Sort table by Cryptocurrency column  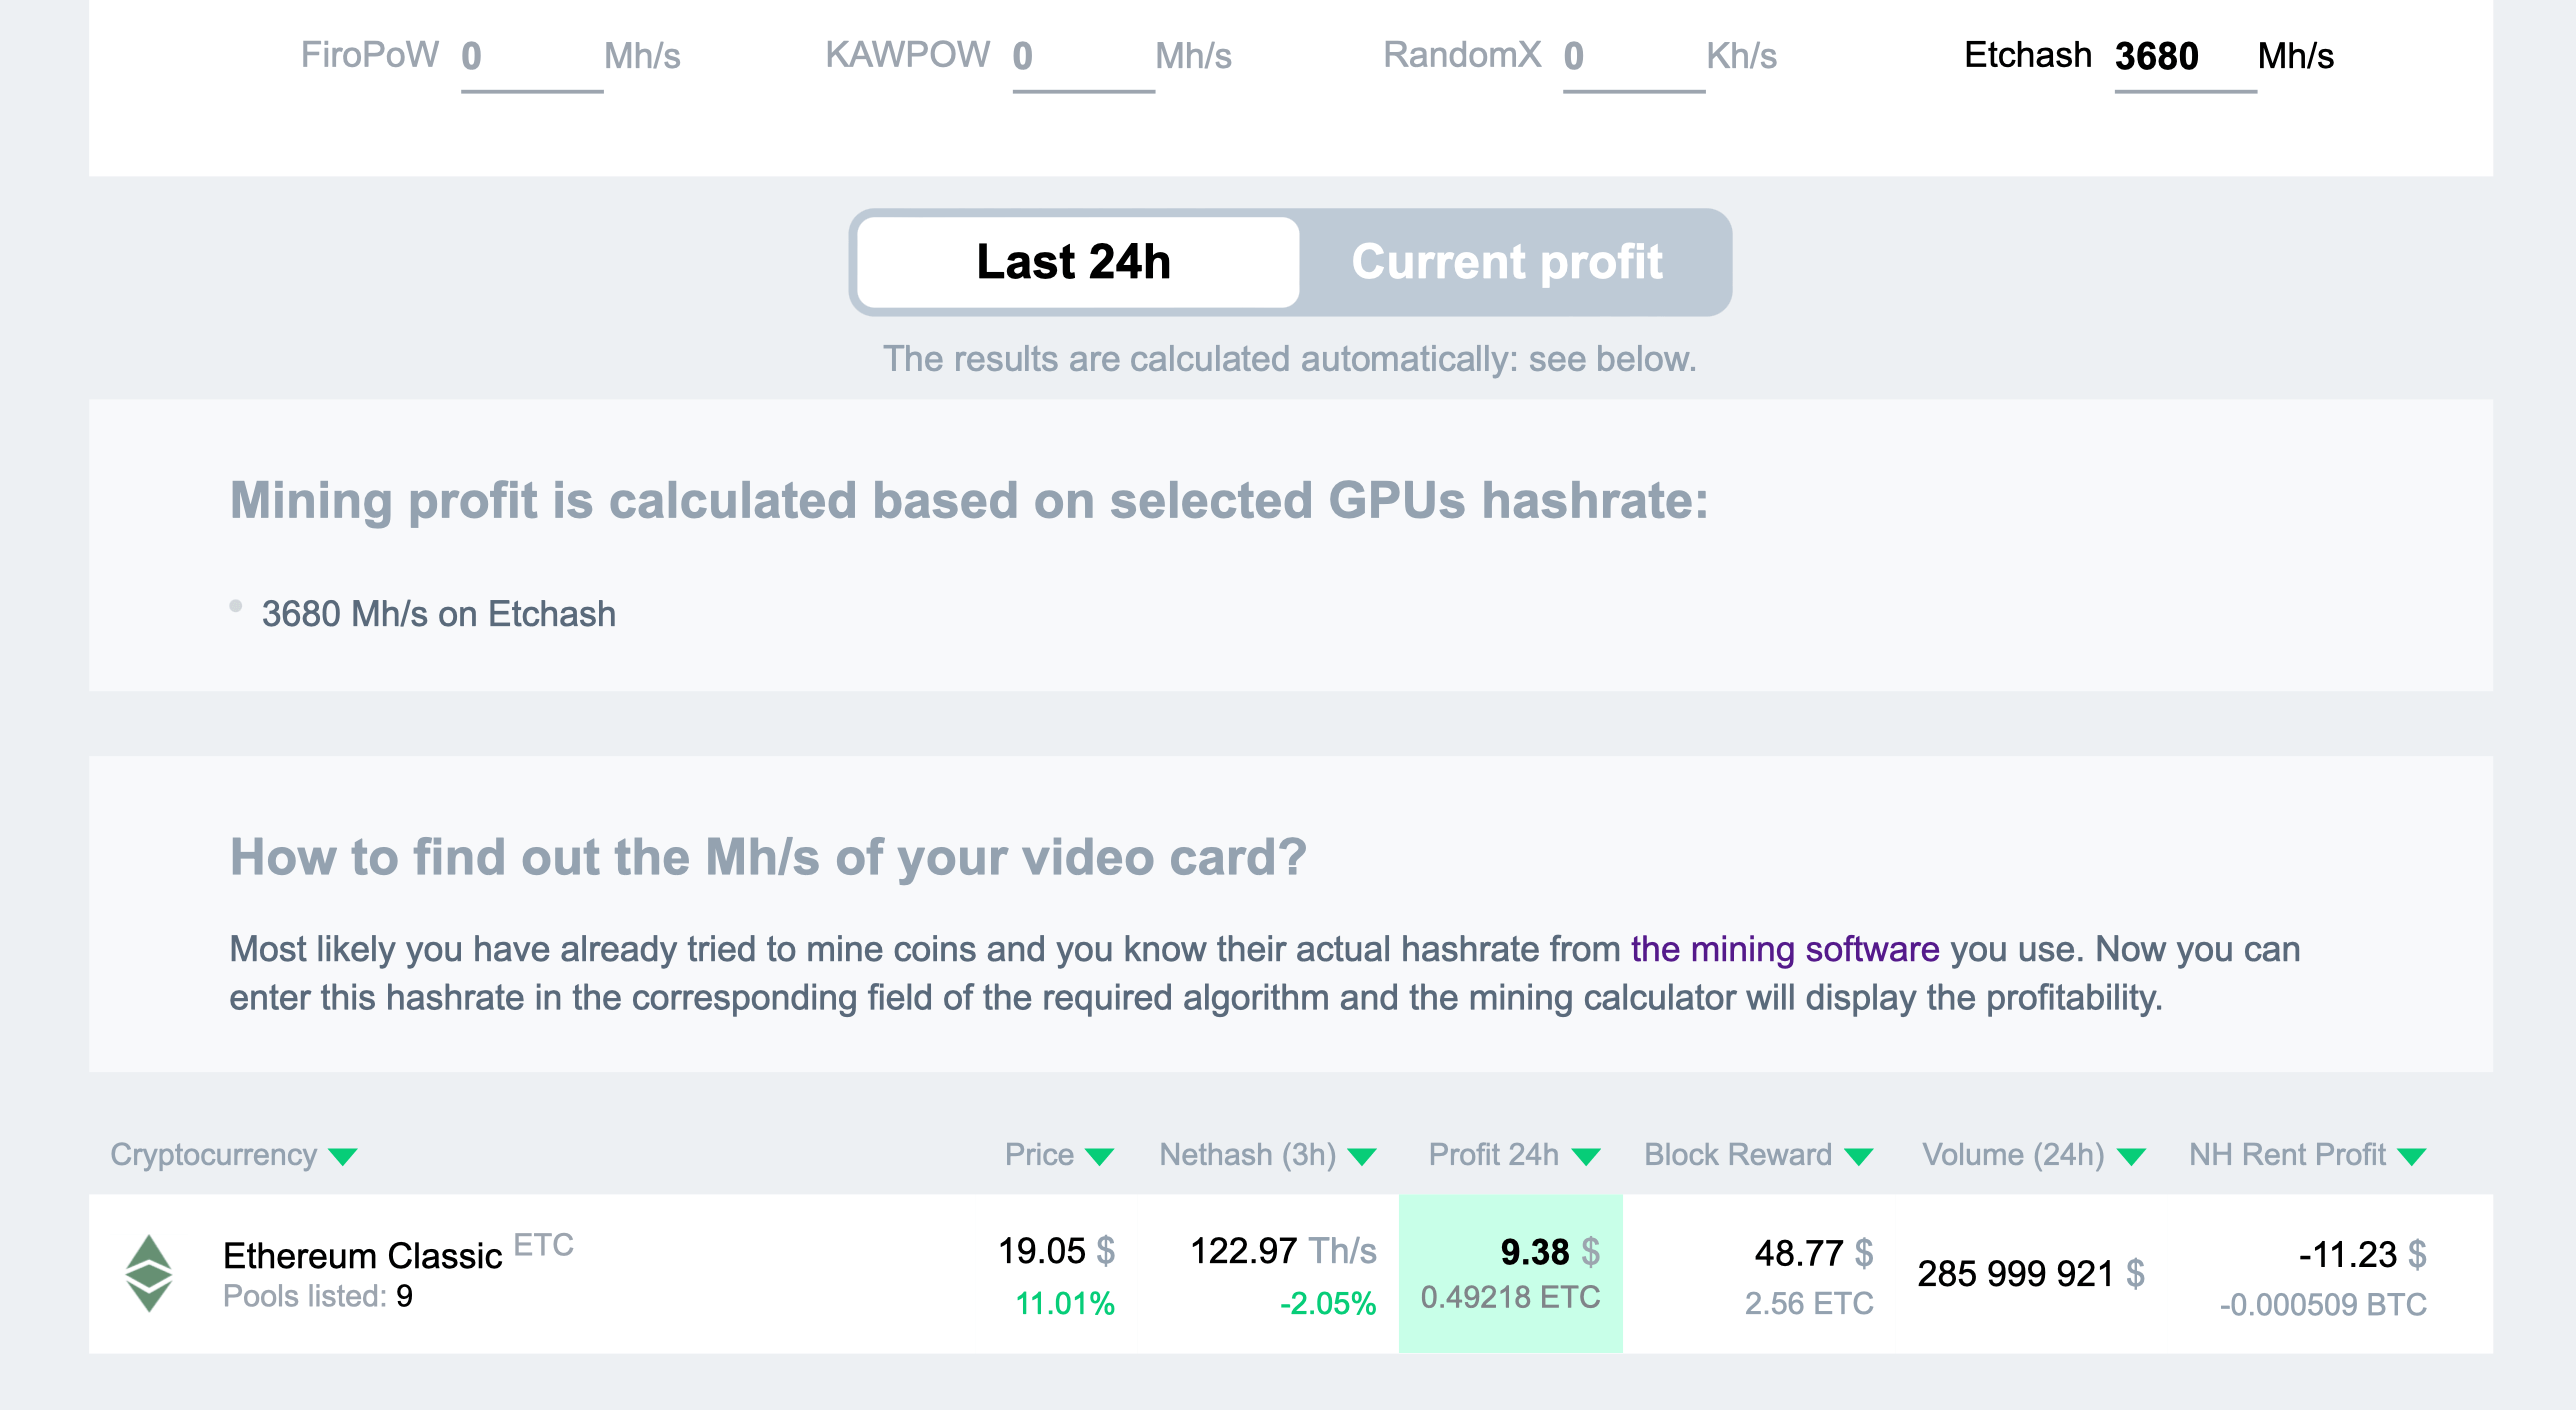point(233,1155)
